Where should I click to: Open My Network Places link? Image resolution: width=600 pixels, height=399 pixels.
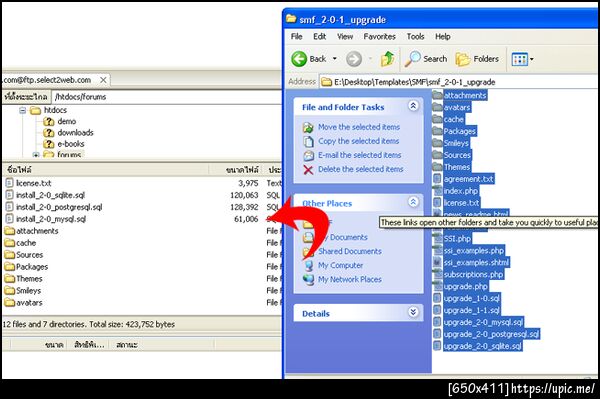(x=350, y=279)
